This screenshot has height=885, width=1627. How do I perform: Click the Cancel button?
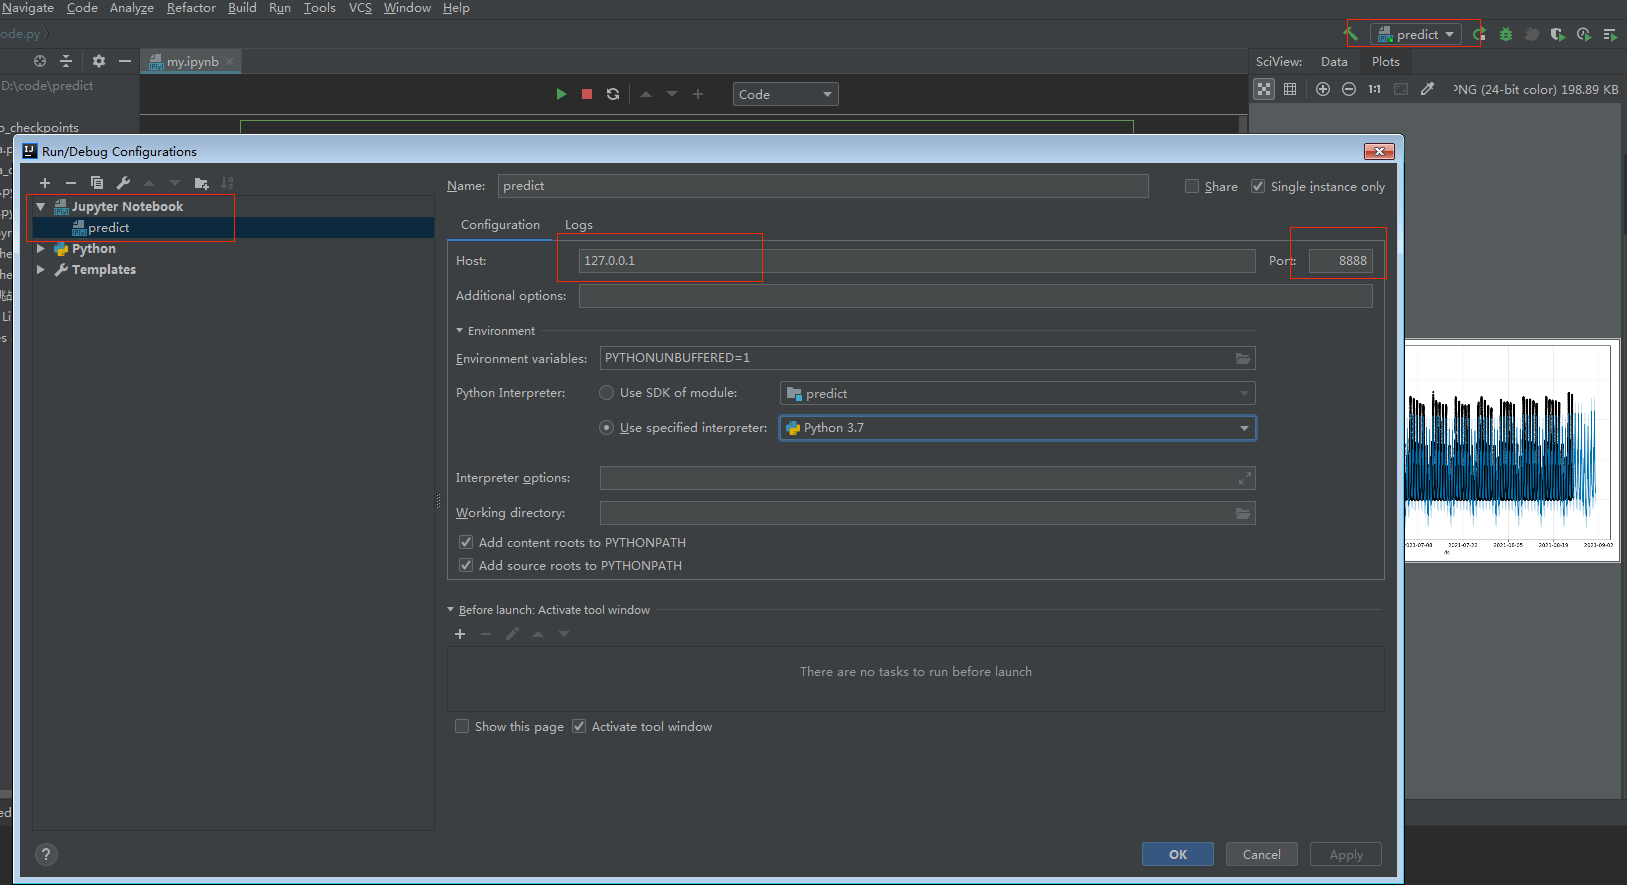1262,854
